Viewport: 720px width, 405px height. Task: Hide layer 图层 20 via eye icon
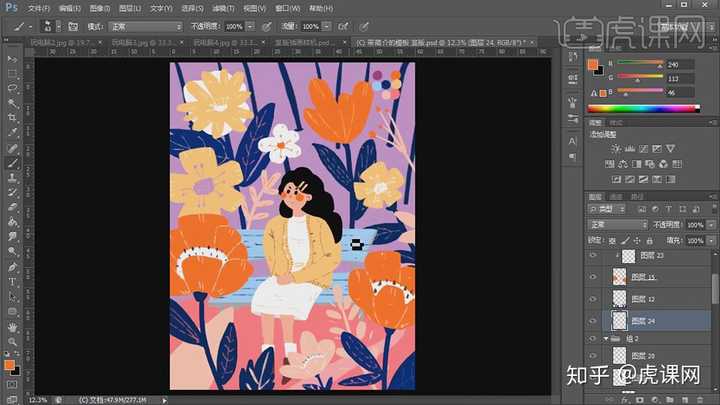point(593,356)
